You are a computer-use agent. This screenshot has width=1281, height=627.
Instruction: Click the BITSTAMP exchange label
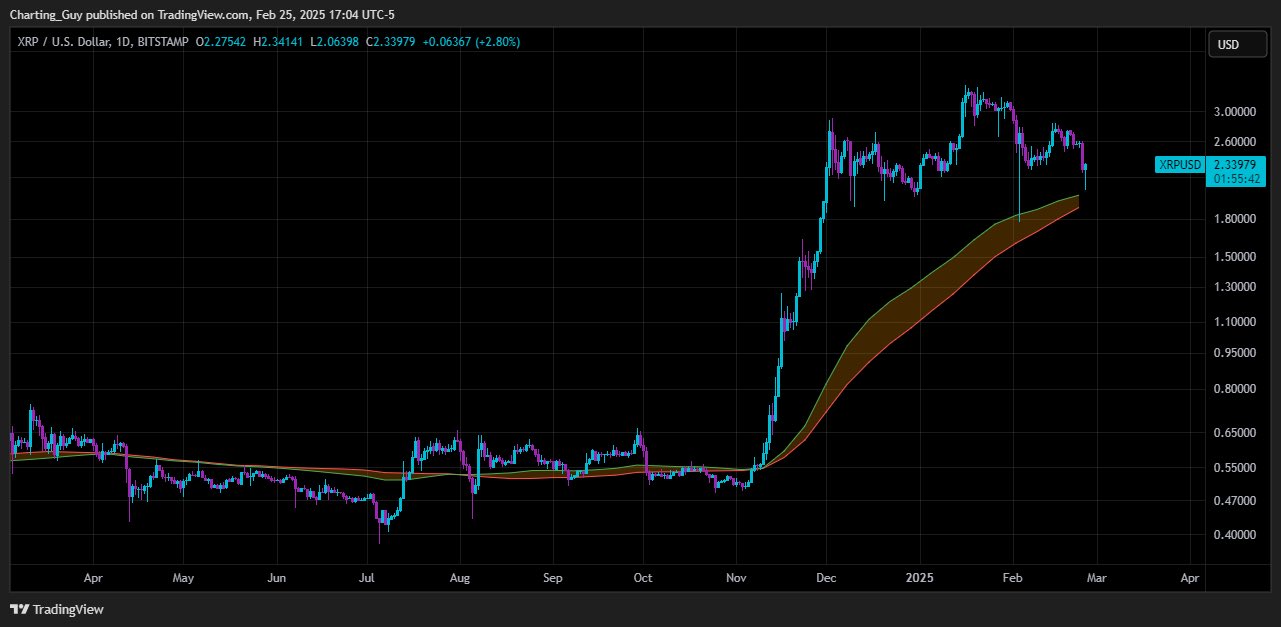(161, 42)
